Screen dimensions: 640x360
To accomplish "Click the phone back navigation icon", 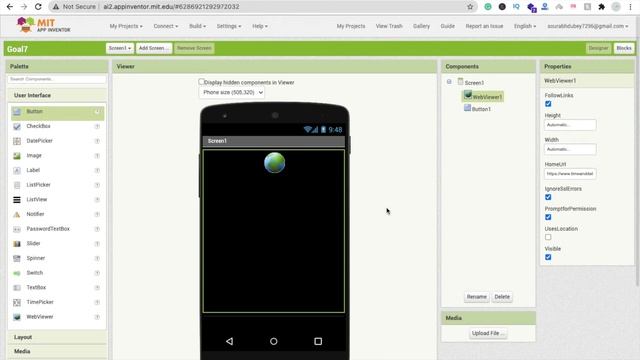I will coord(229,341).
